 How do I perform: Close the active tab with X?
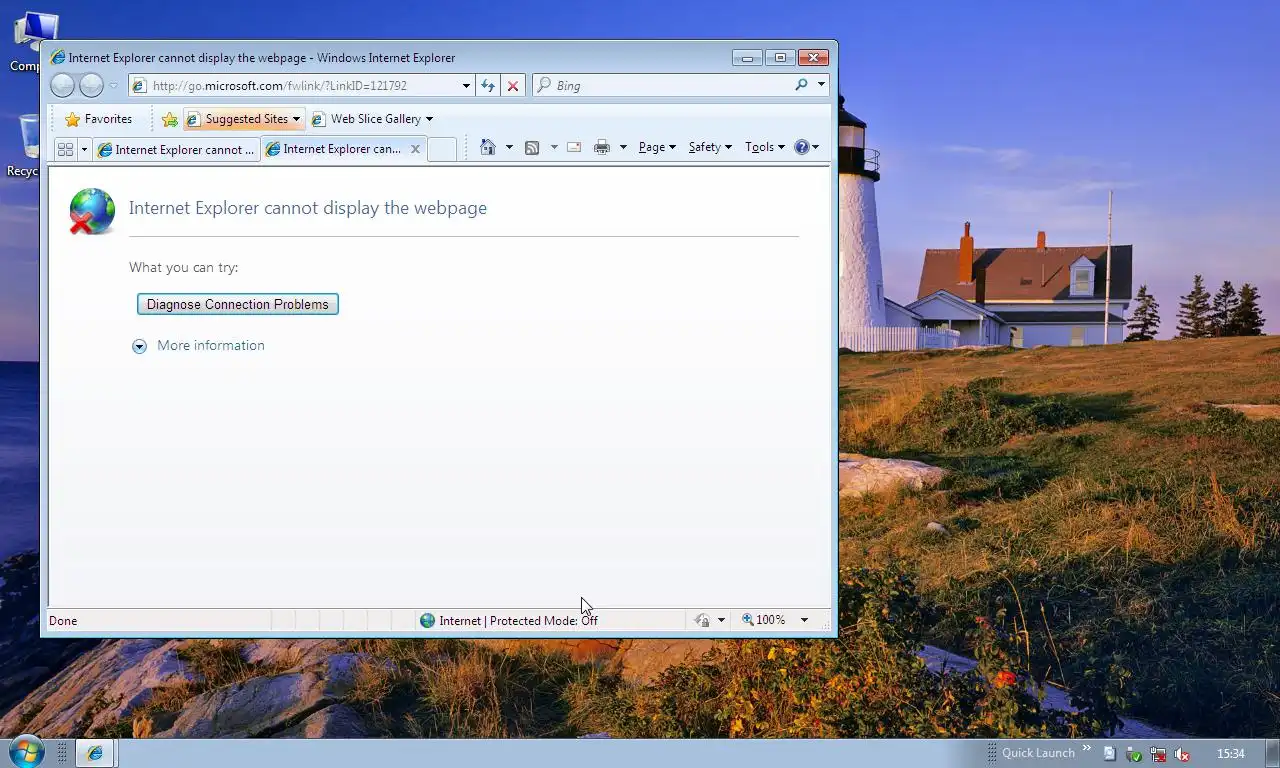415,149
